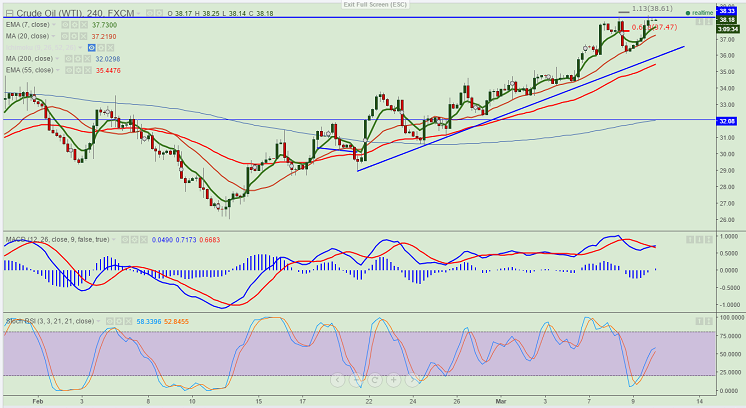Zoom in using the plus button
Image resolution: width=746 pixels, height=408 pixels.
(x=393, y=380)
